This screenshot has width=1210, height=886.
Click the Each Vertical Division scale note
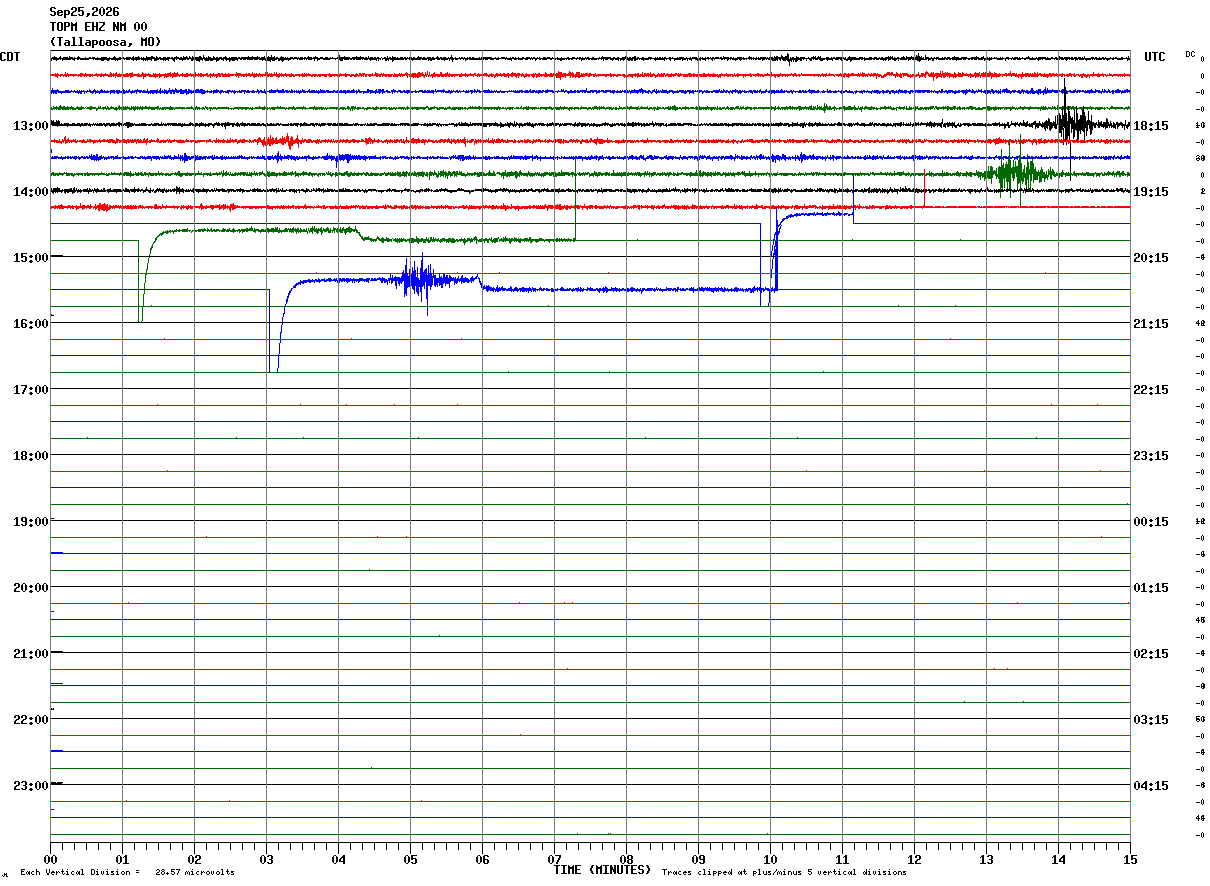(x=127, y=872)
